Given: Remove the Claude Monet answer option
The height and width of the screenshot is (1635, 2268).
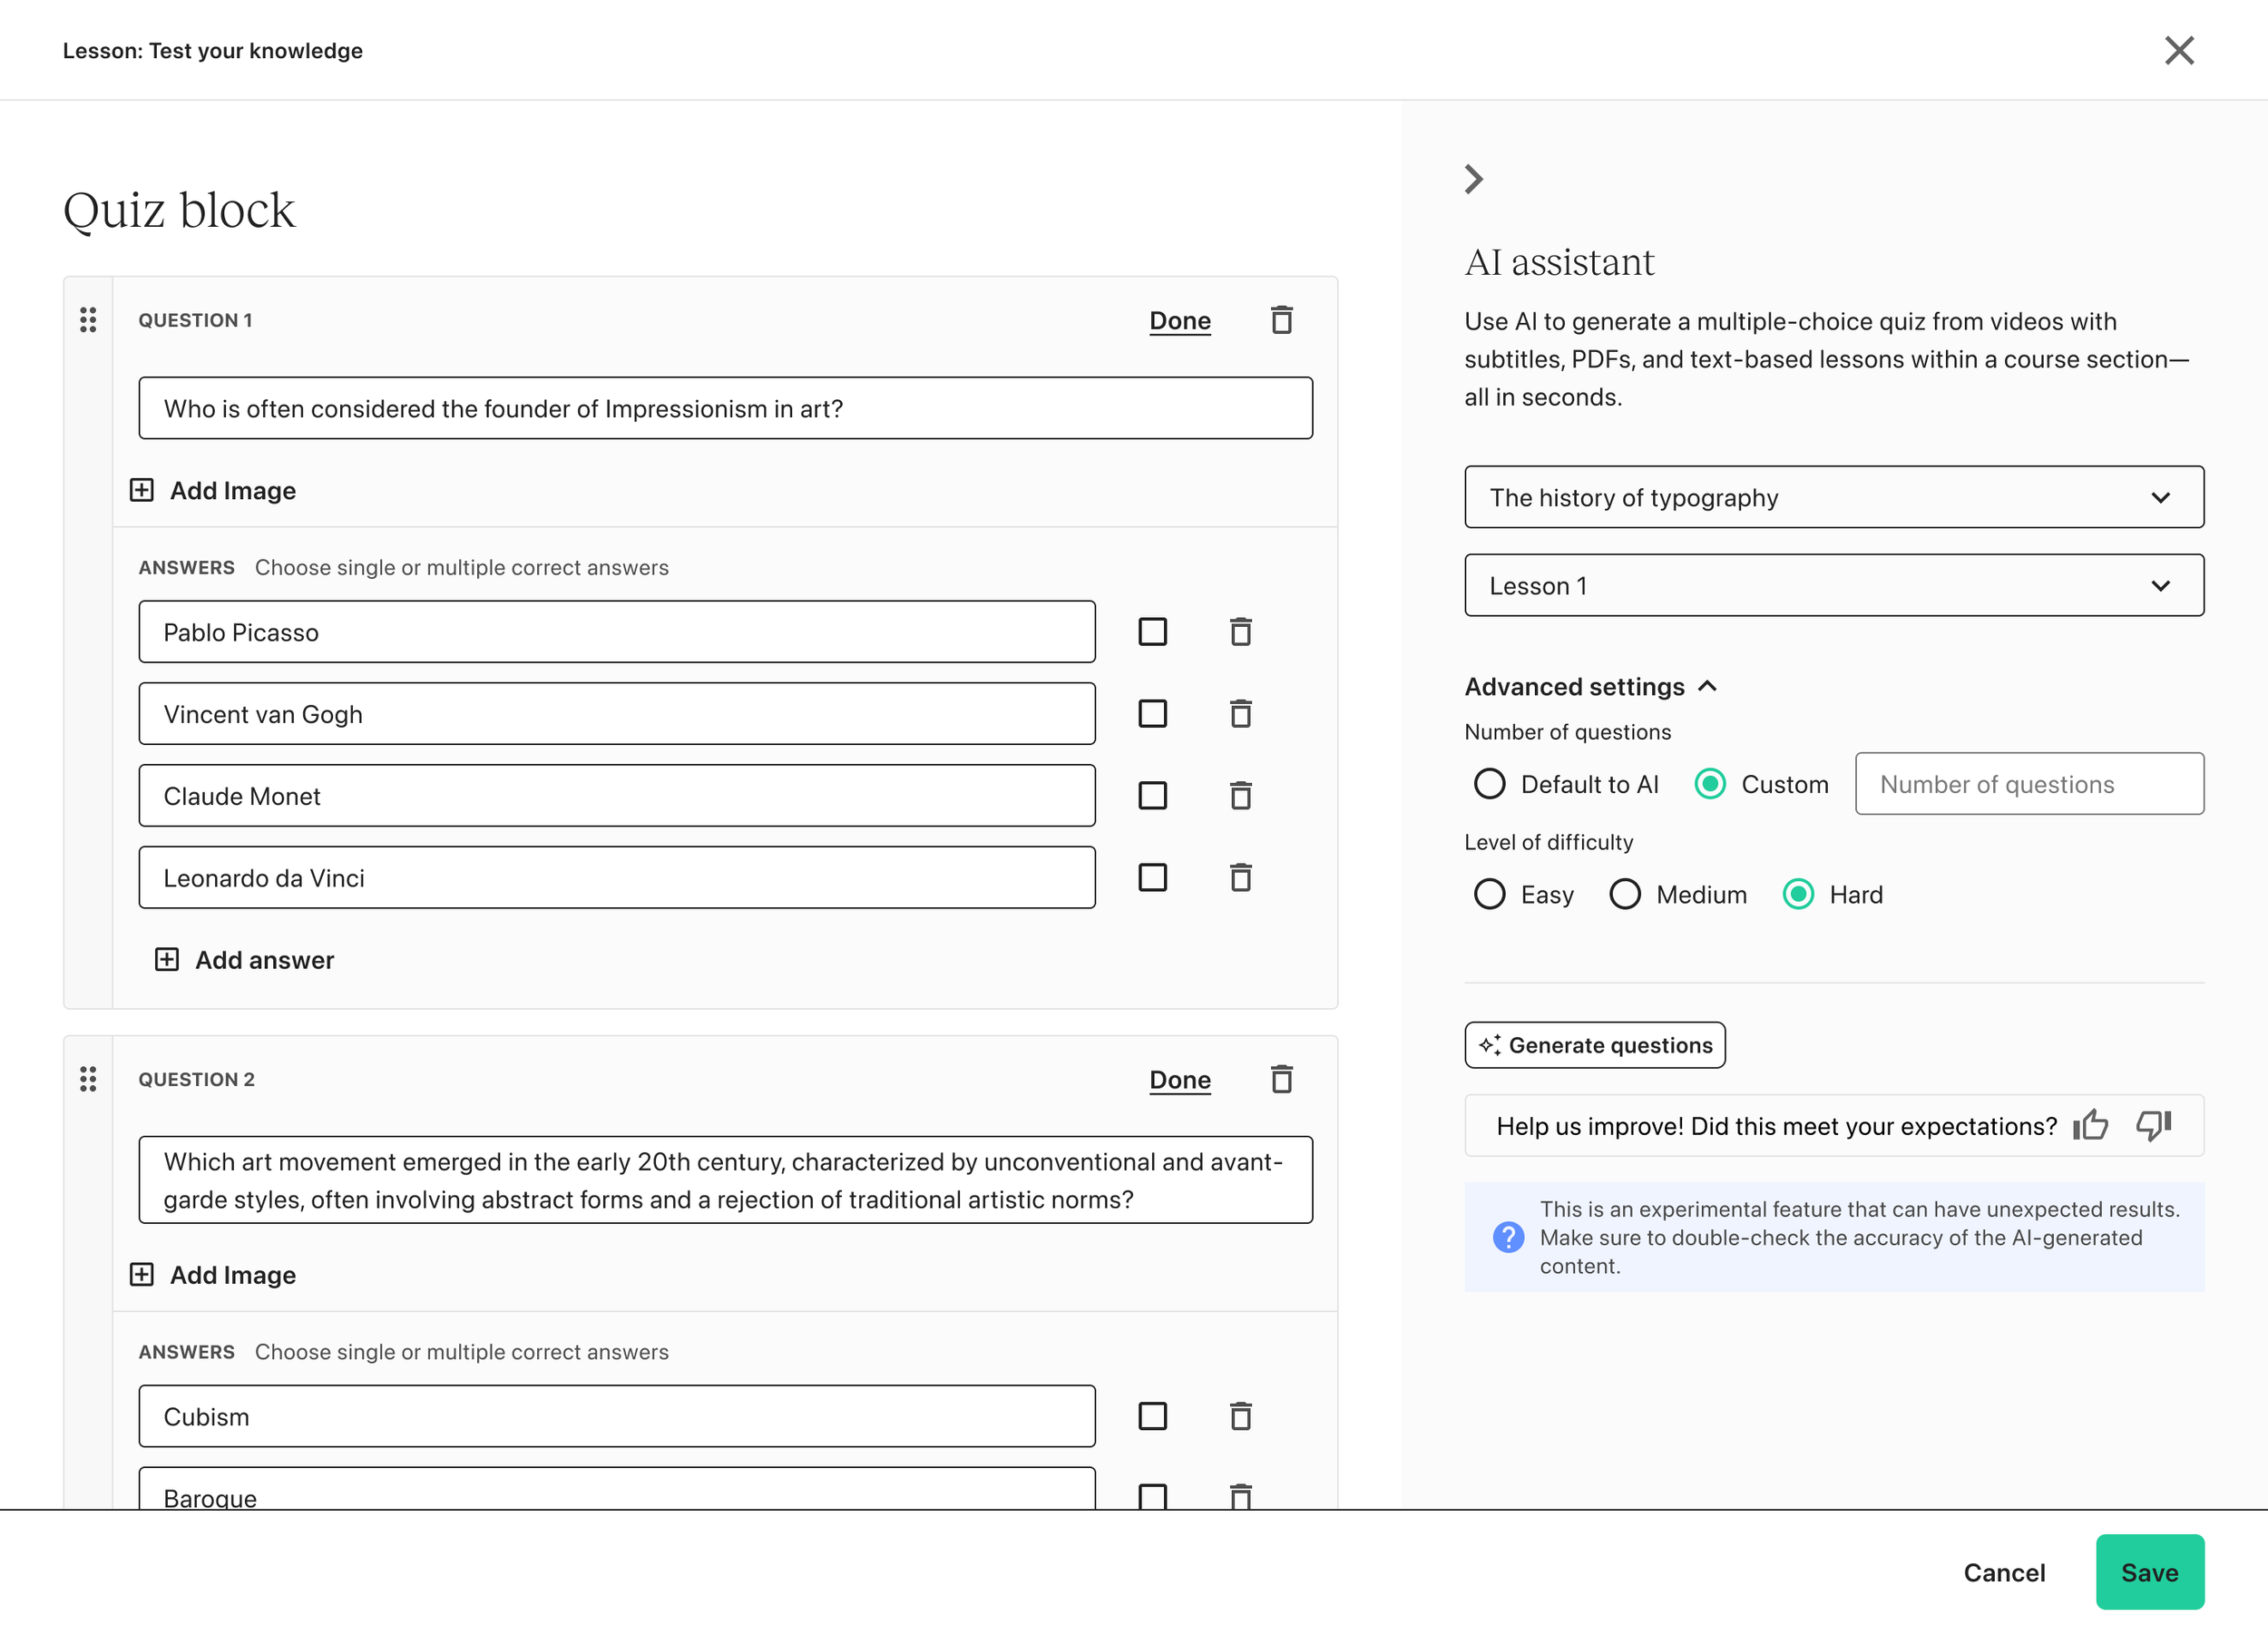Looking at the screenshot, I should pyautogui.click(x=1240, y=796).
